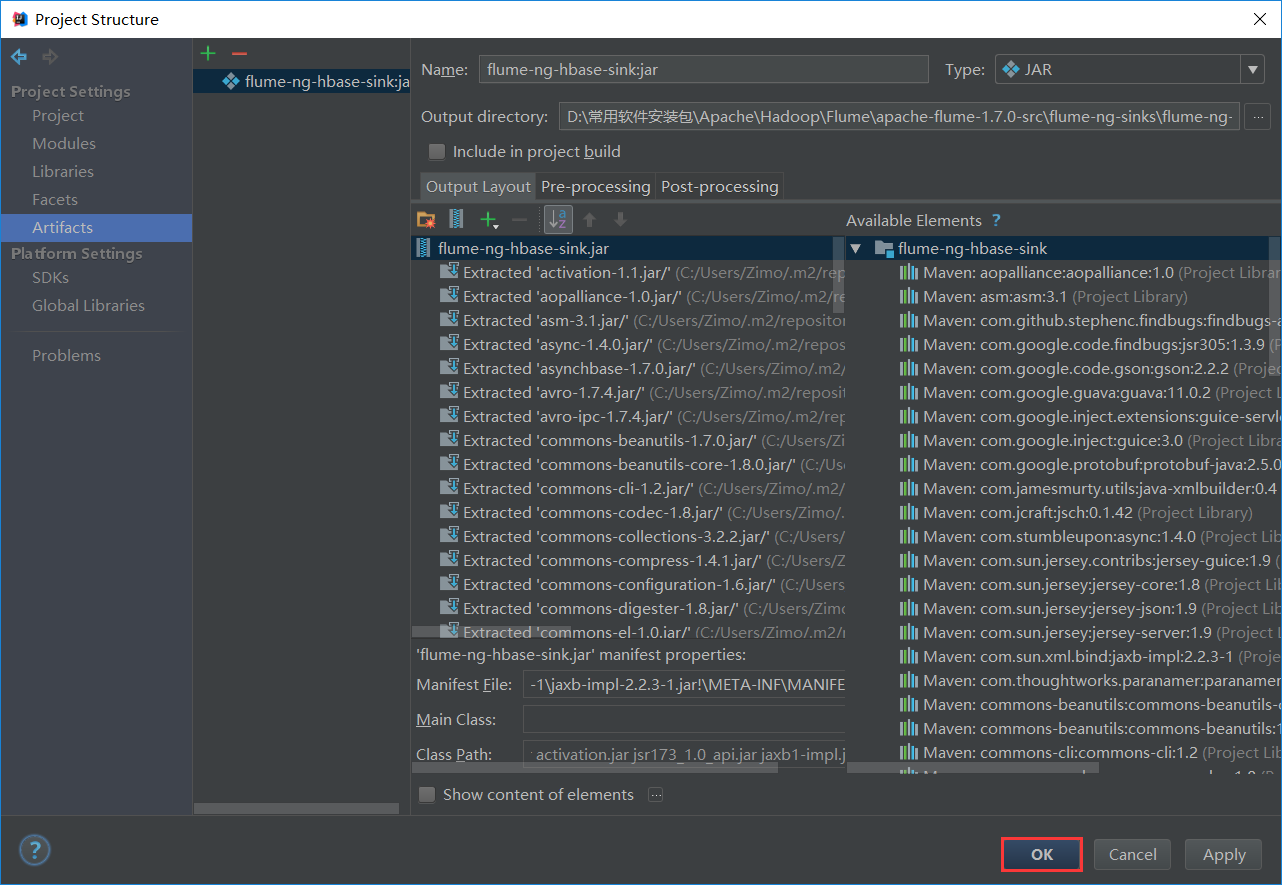The width and height of the screenshot is (1282, 885).
Task: Click the library icon beside Maven: asm:asm:3.1
Action: coord(909,296)
